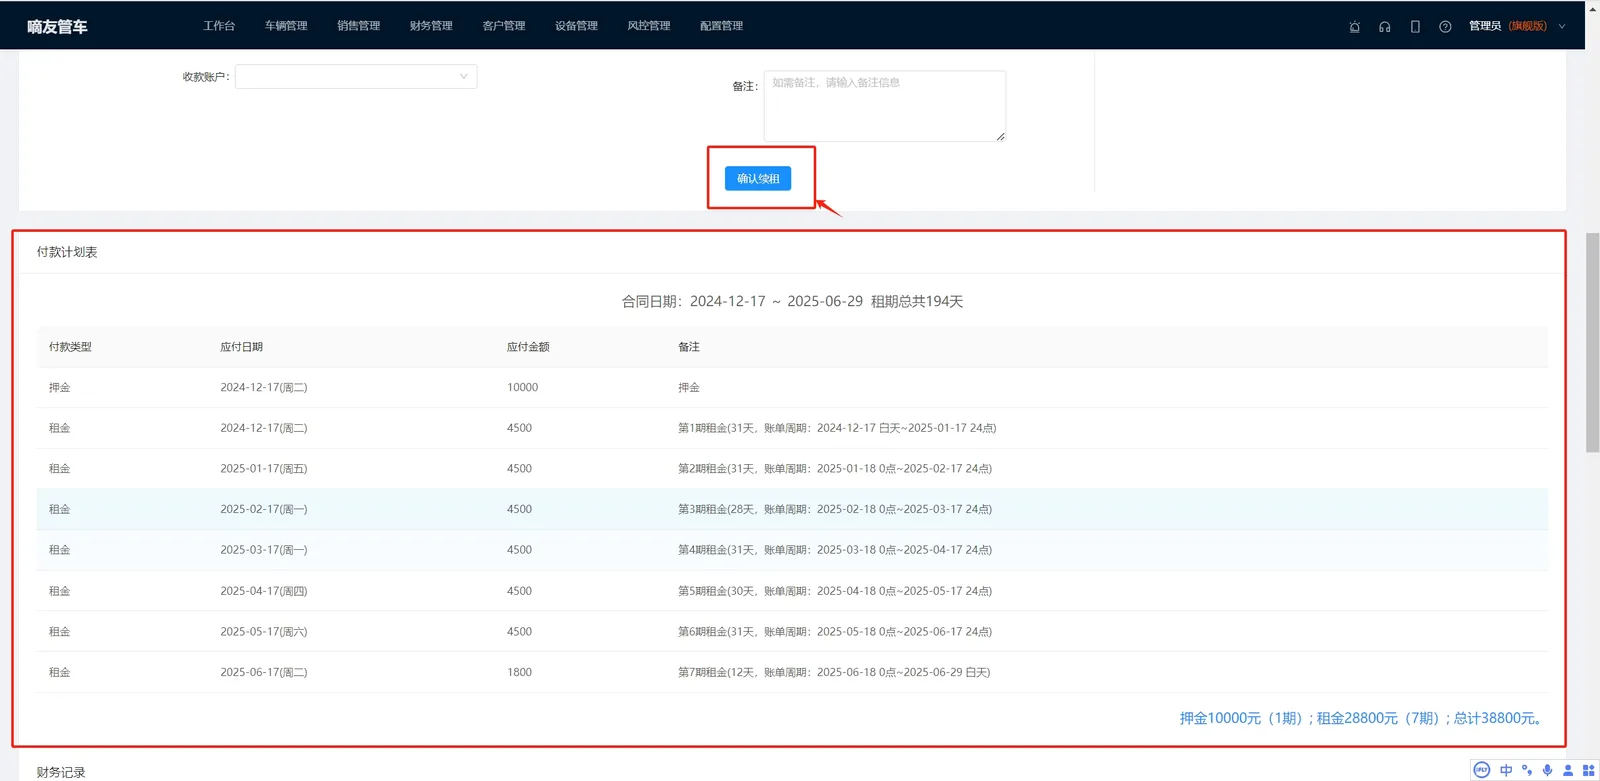Open the 财务管理 menu
The height and width of the screenshot is (781, 1600).
pyautogui.click(x=431, y=26)
